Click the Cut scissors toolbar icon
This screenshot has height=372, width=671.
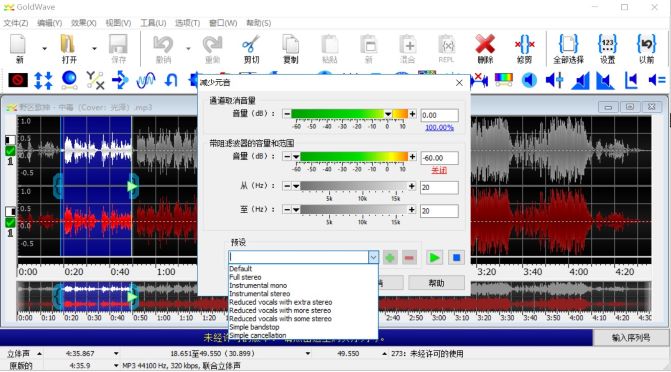coord(251,49)
